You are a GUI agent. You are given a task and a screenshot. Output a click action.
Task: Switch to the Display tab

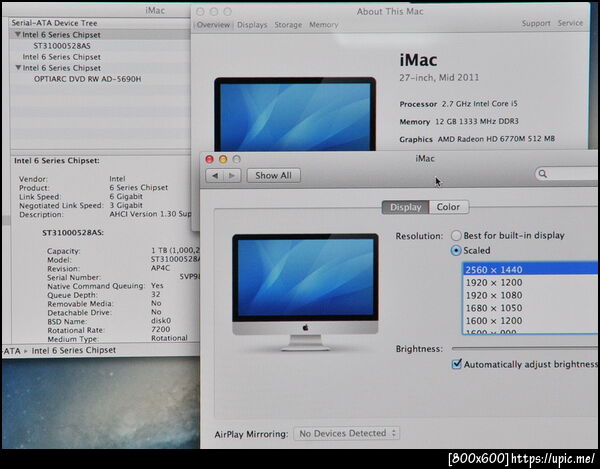[x=406, y=207]
